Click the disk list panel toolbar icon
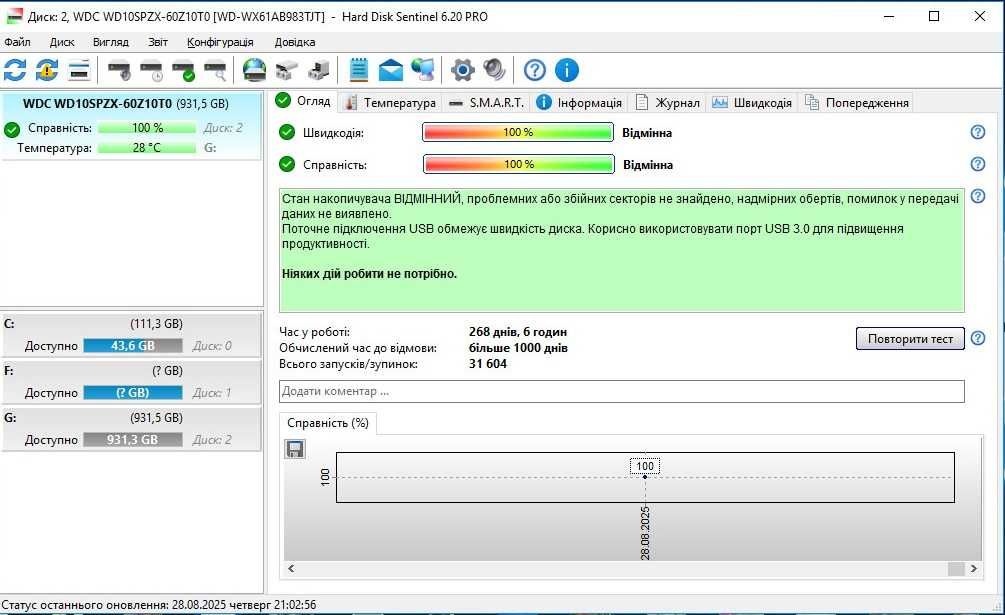1005x615 pixels. pos(79,70)
